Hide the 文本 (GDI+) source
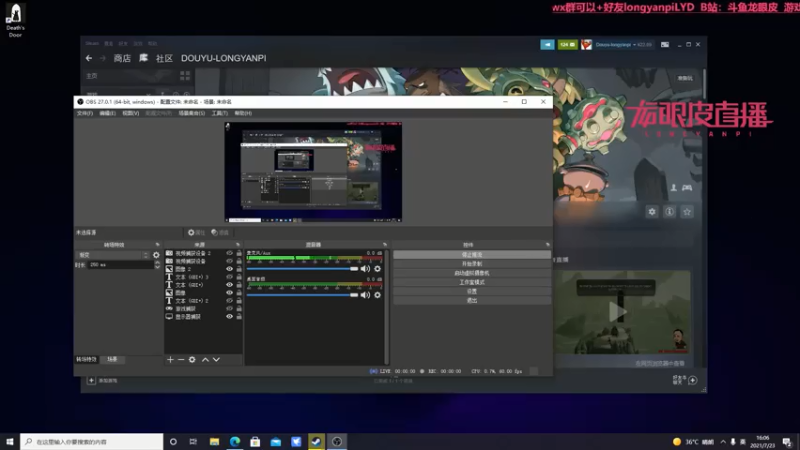 click(230, 285)
